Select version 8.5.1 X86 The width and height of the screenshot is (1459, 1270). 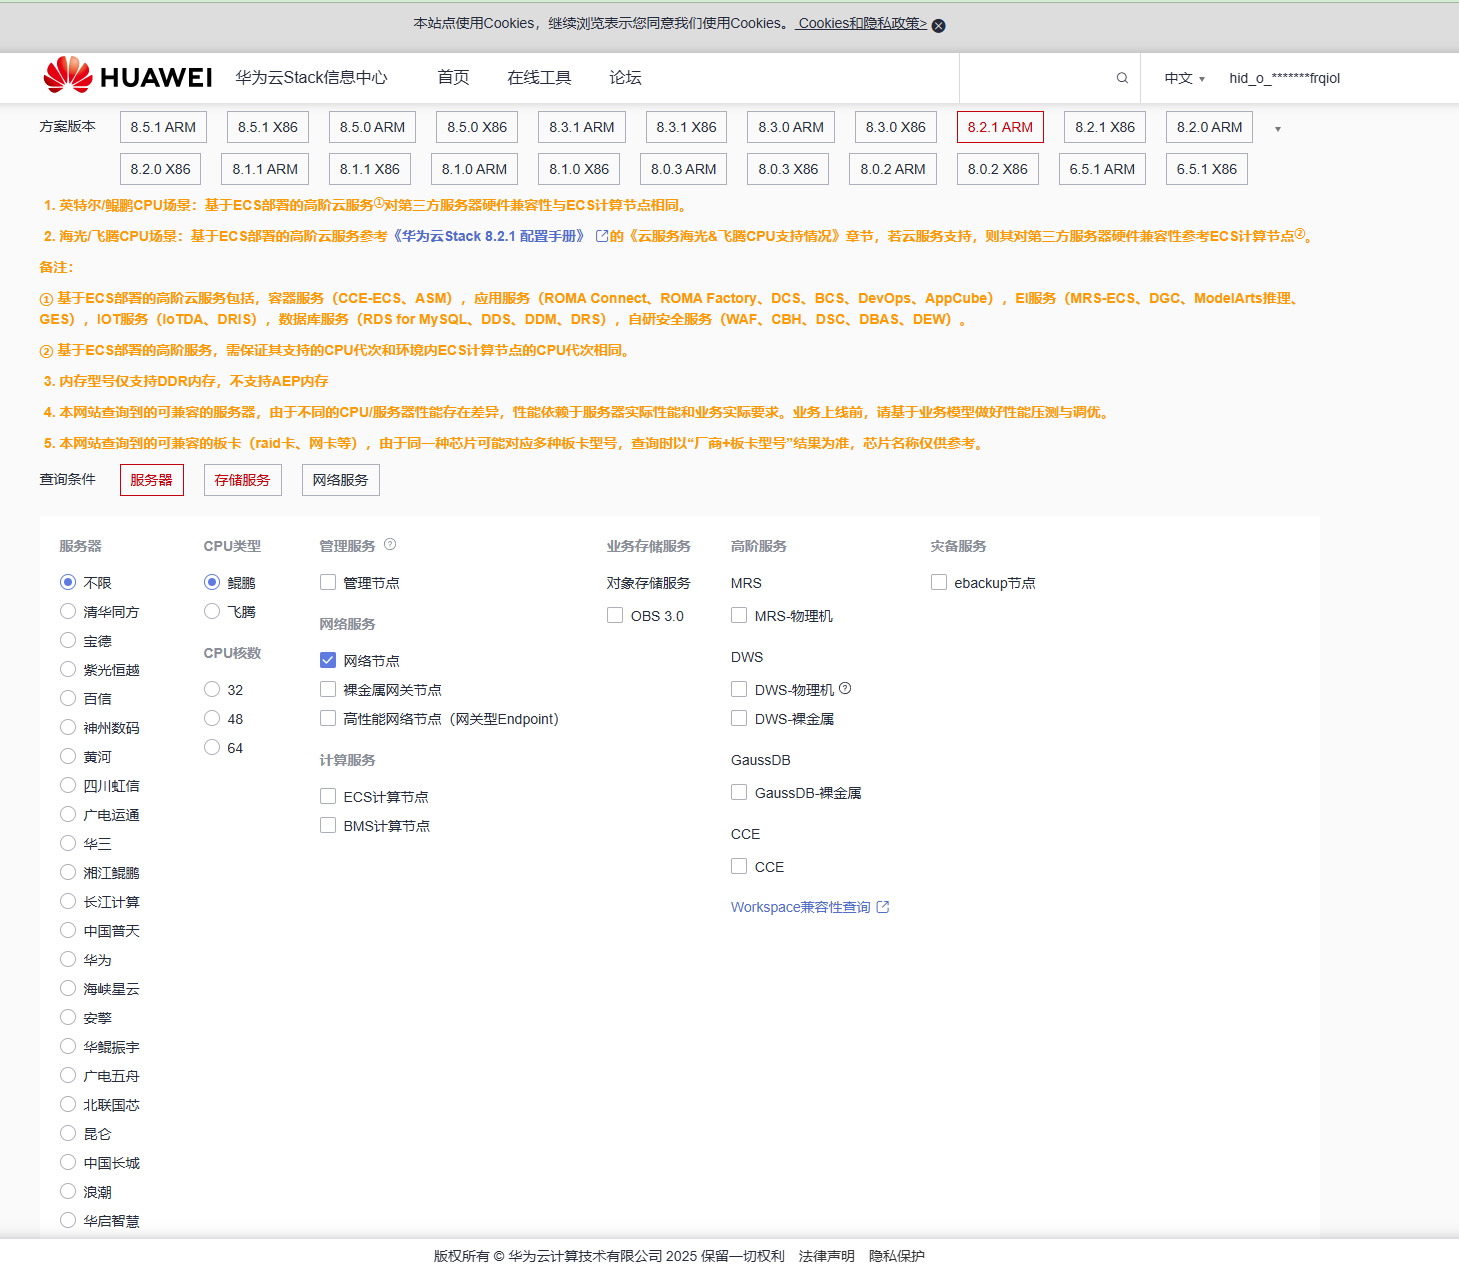click(268, 127)
